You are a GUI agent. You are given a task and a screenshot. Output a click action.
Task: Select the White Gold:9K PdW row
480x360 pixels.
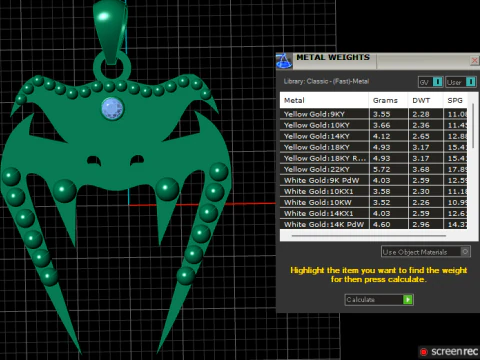(x=373, y=180)
